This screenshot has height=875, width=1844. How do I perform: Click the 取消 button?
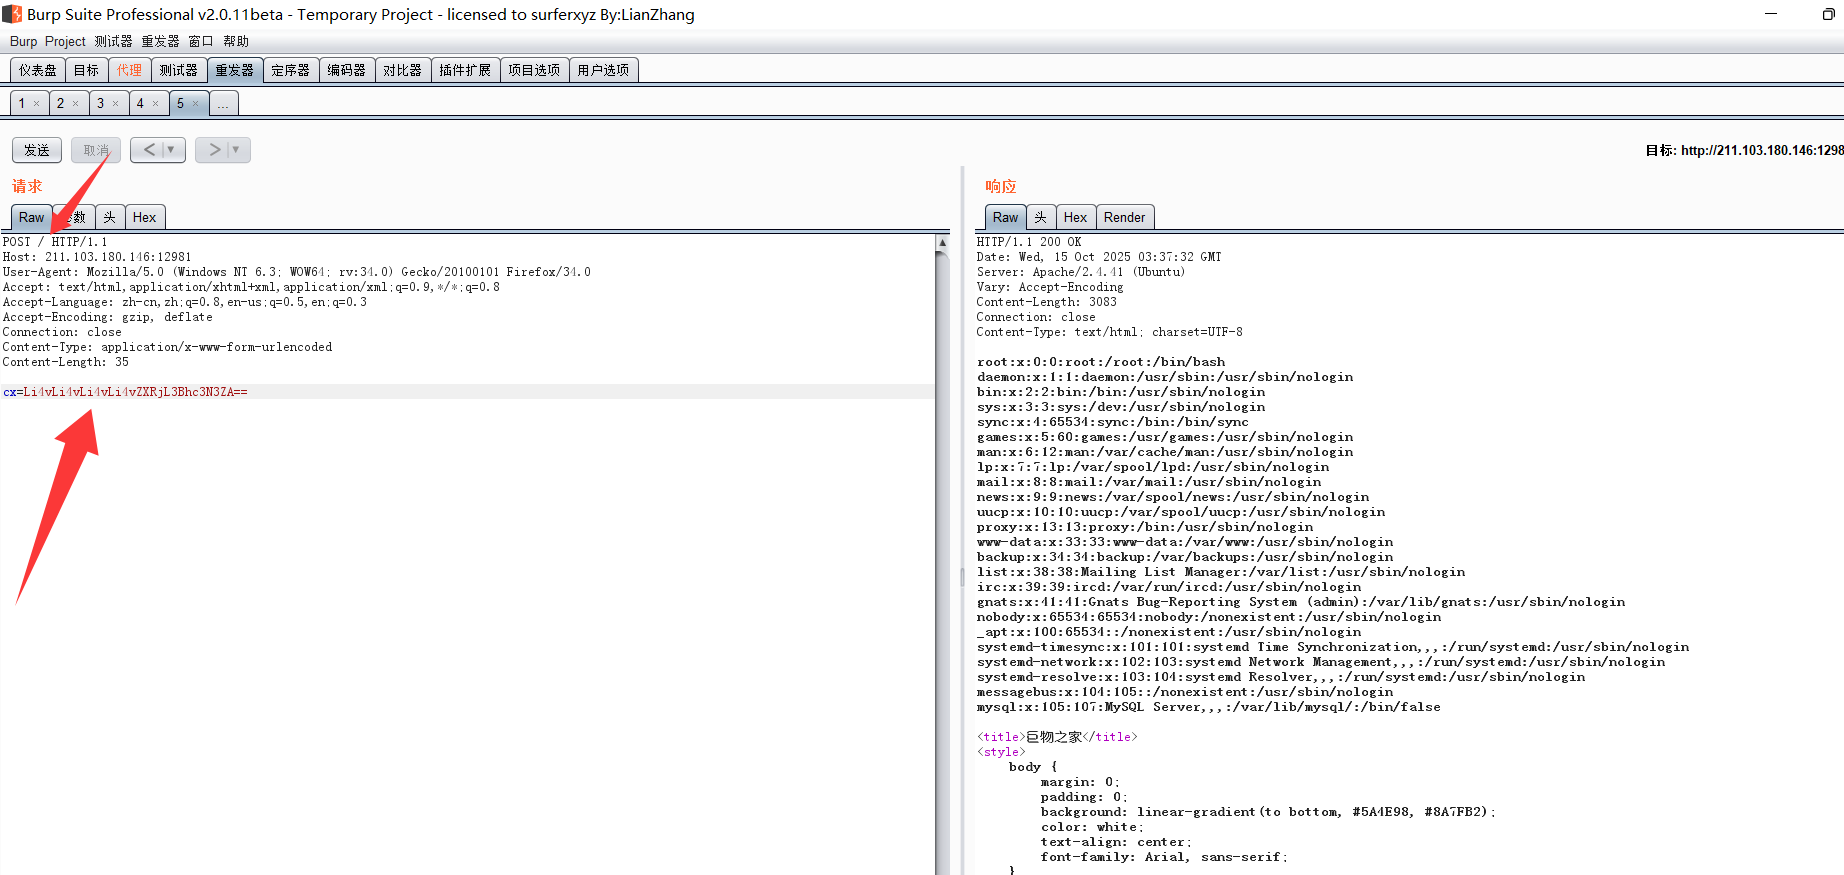click(x=96, y=150)
